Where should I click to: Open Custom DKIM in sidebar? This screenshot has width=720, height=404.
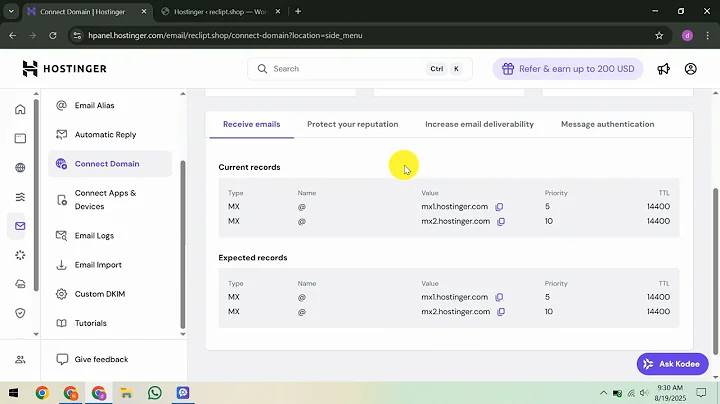[110, 294]
